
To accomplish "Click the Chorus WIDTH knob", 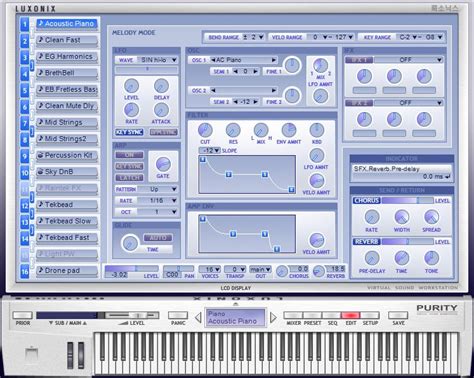I will tap(402, 217).
